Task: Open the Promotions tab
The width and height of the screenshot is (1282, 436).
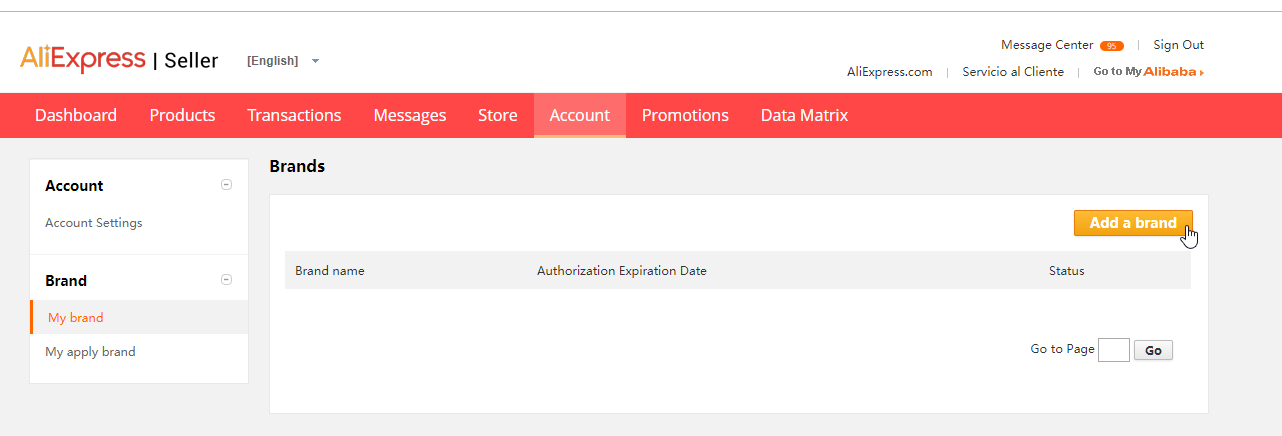Action: [x=685, y=115]
